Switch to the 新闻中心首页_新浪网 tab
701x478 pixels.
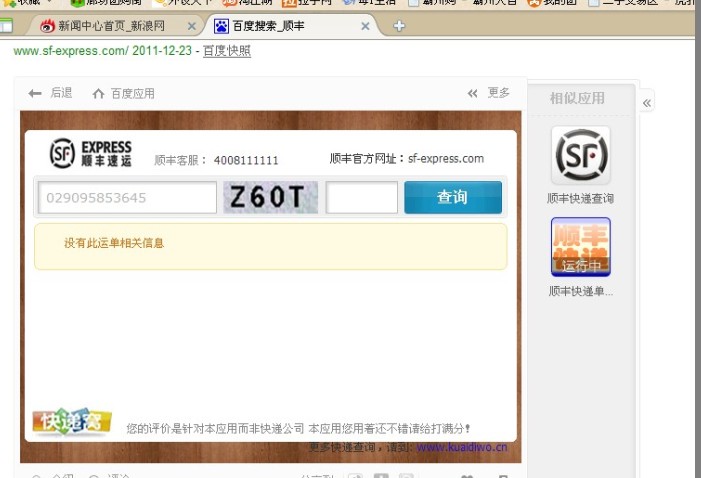(112, 26)
